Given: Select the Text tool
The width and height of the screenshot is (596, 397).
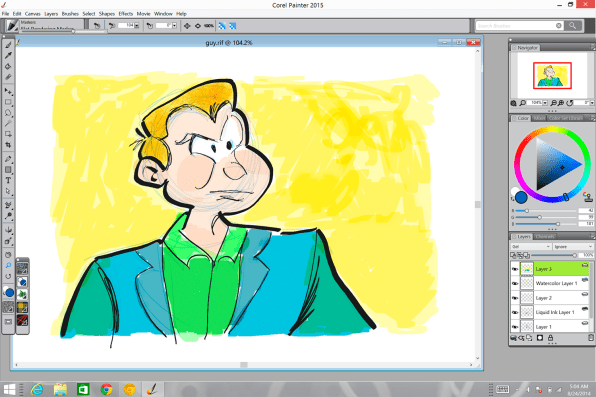Looking at the screenshot, I should (x=8, y=181).
